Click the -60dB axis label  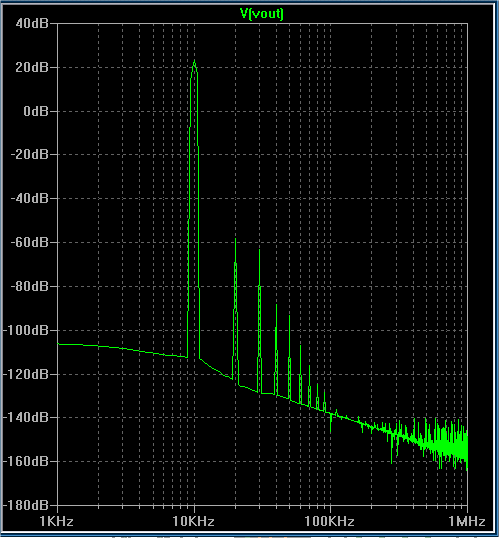pyautogui.click(x=30, y=242)
